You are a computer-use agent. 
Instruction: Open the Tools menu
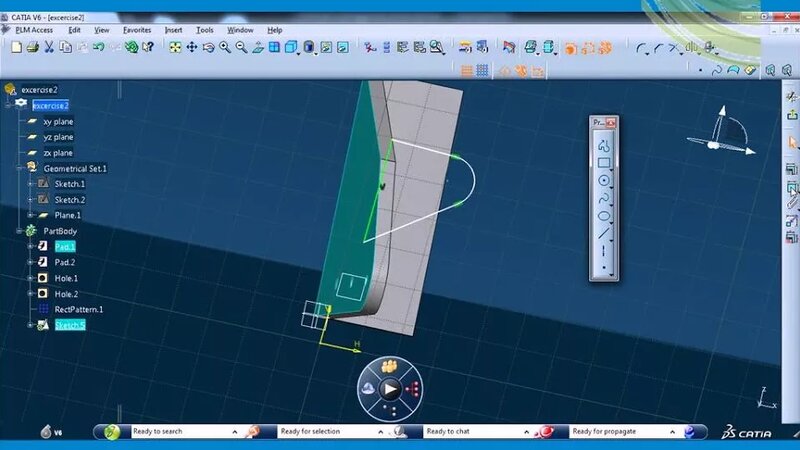click(x=205, y=30)
